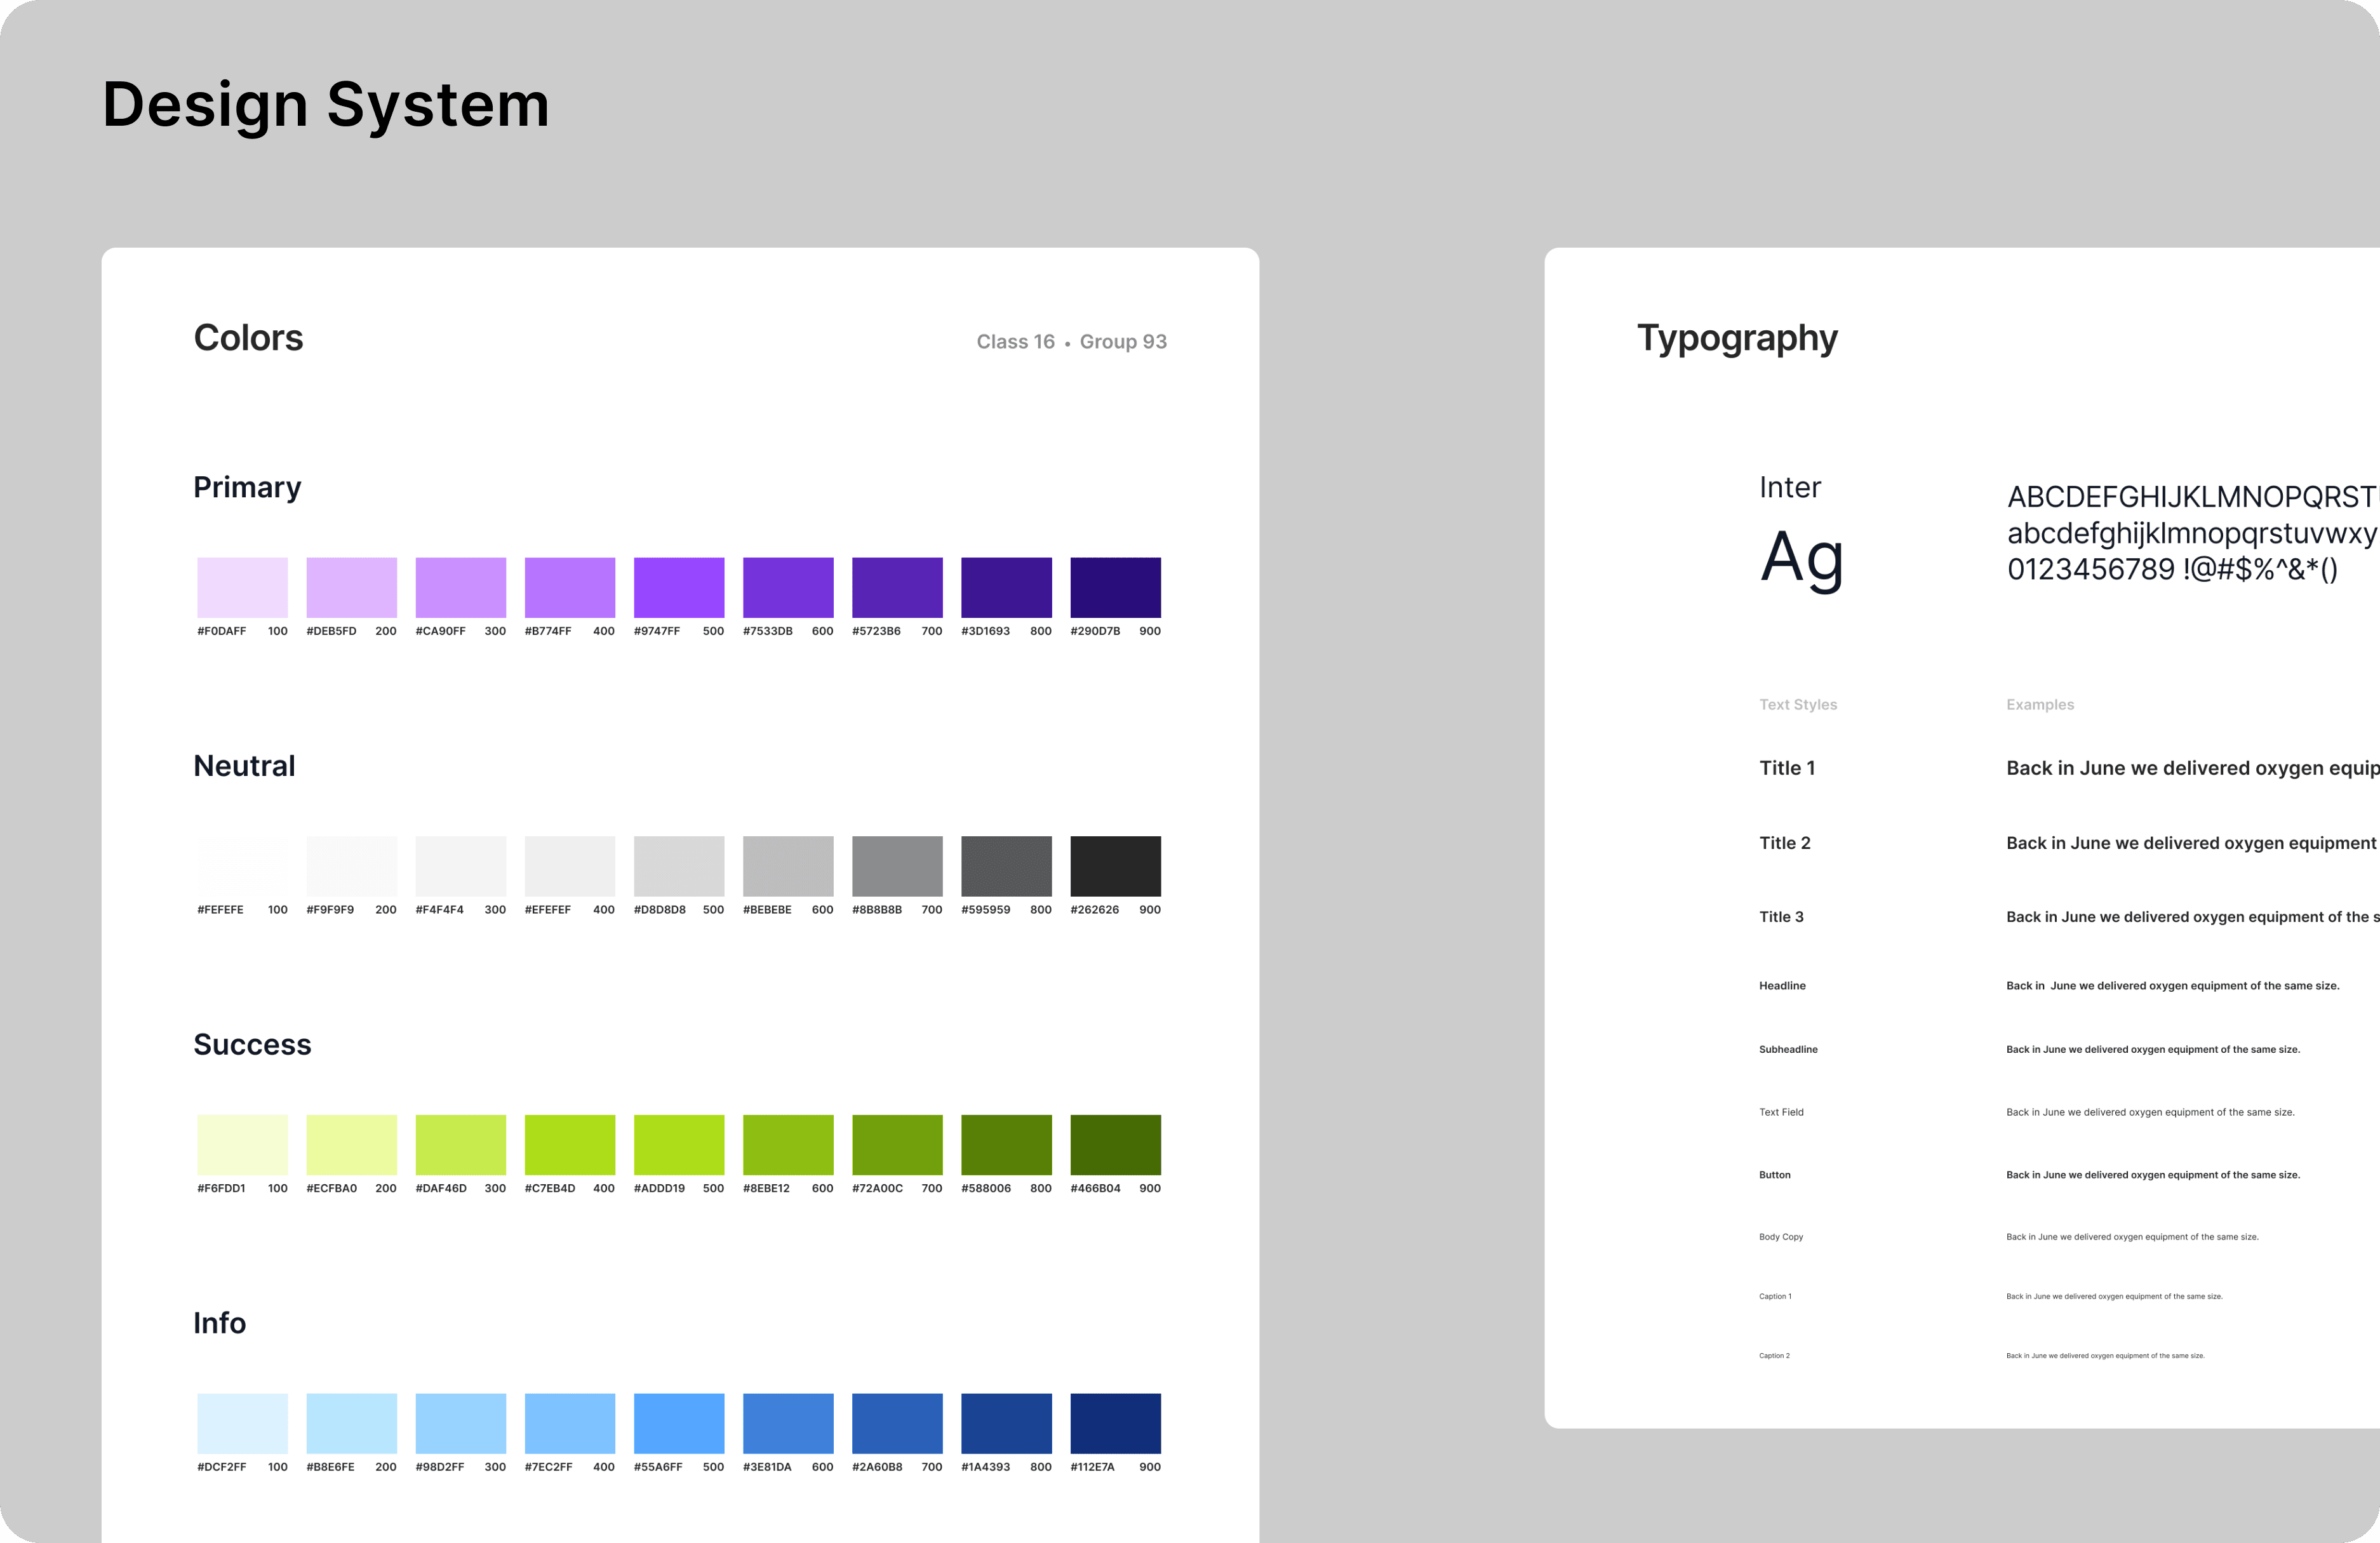Select Neutral 900 swatch #262626
The height and width of the screenshot is (1543, 2380).
tap(1115, 865)
